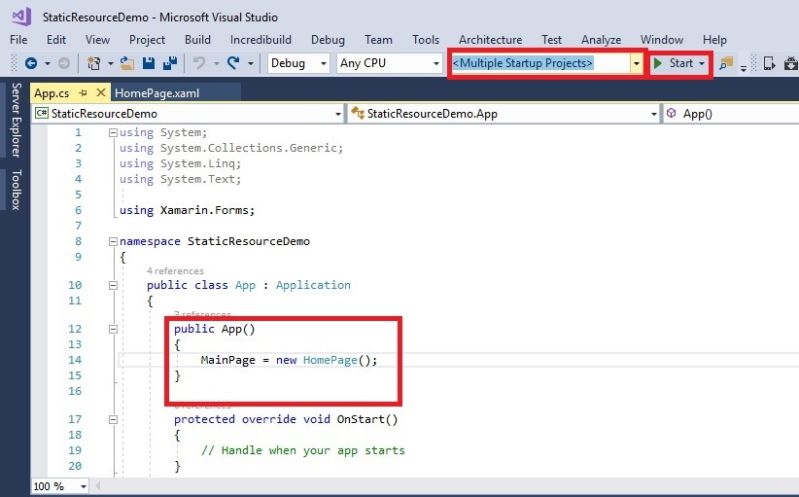The width and height of the screenshot is (799, 497).
Task: Click the Save All icon
Action: coord(170,63)
